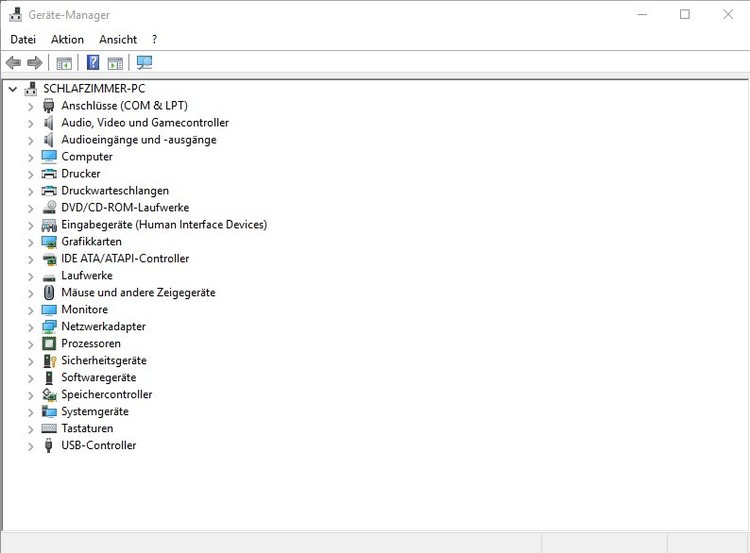750x553 pixels.
Task: Show or hide the console tree icon
Action: (x=64, y=63)
